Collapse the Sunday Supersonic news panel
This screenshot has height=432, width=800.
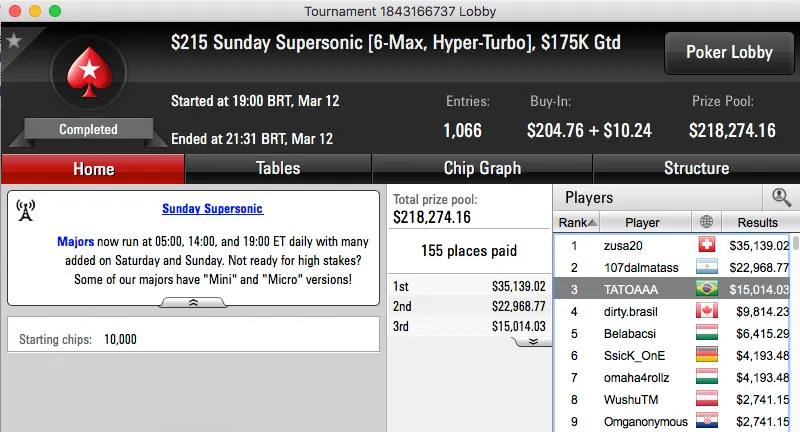[x=193, y=301]
